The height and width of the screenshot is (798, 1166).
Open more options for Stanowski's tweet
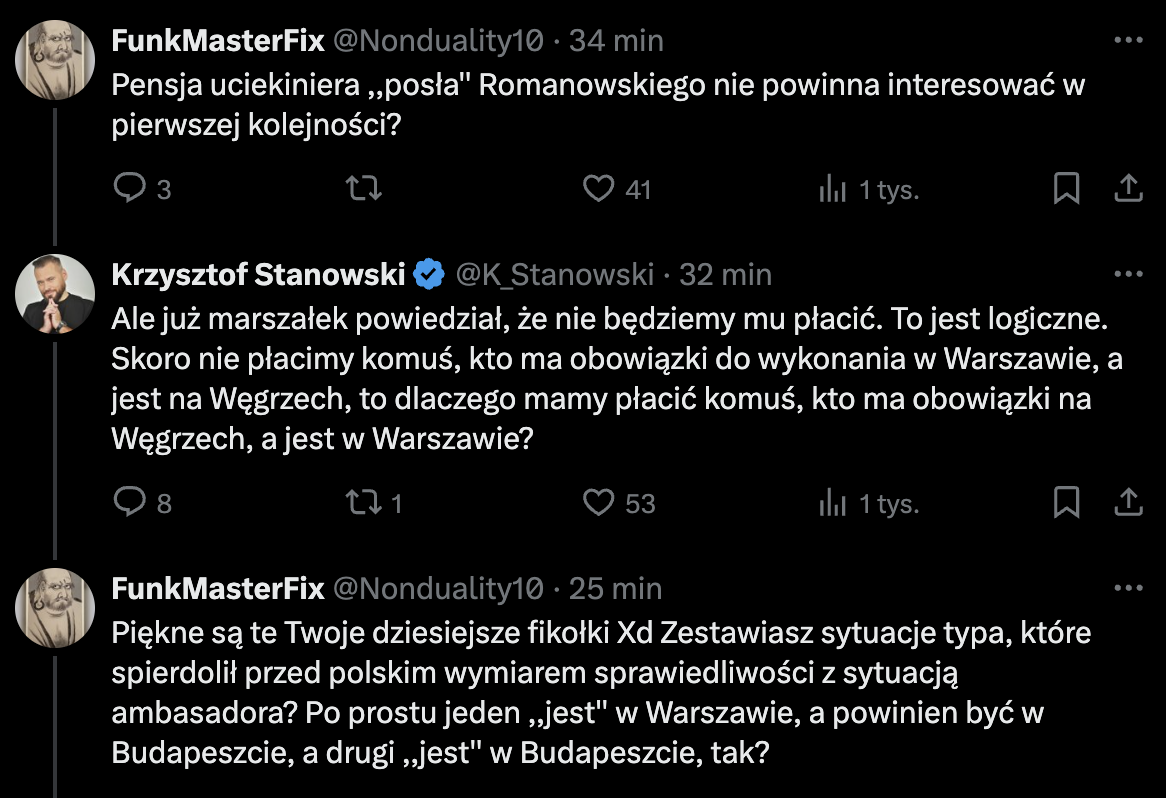(x=1128, y=274)
